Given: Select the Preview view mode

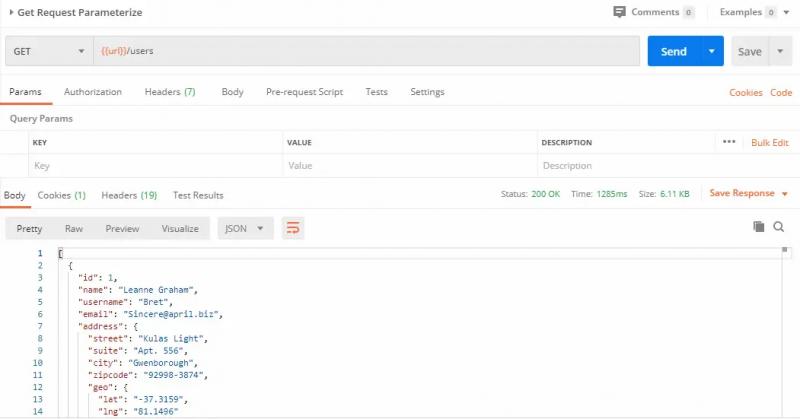Looking at the screenshot, I should [122, 229].
